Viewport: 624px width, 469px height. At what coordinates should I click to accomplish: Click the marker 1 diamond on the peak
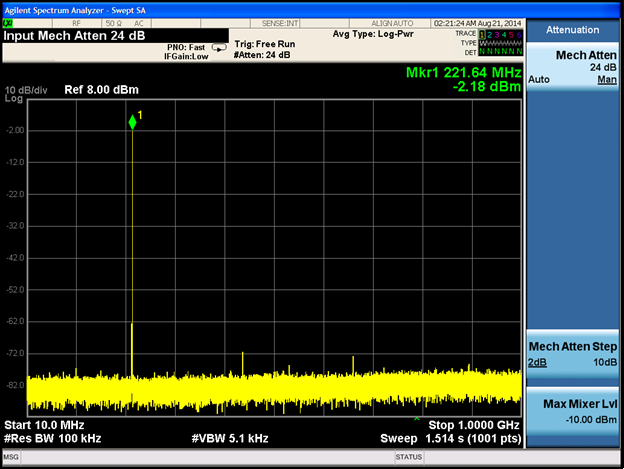click(132, 122)
